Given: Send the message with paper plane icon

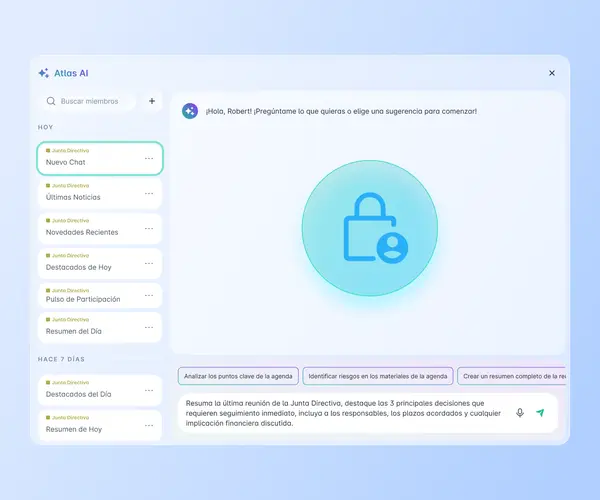Looking at the screenshot, I should 540,413.
